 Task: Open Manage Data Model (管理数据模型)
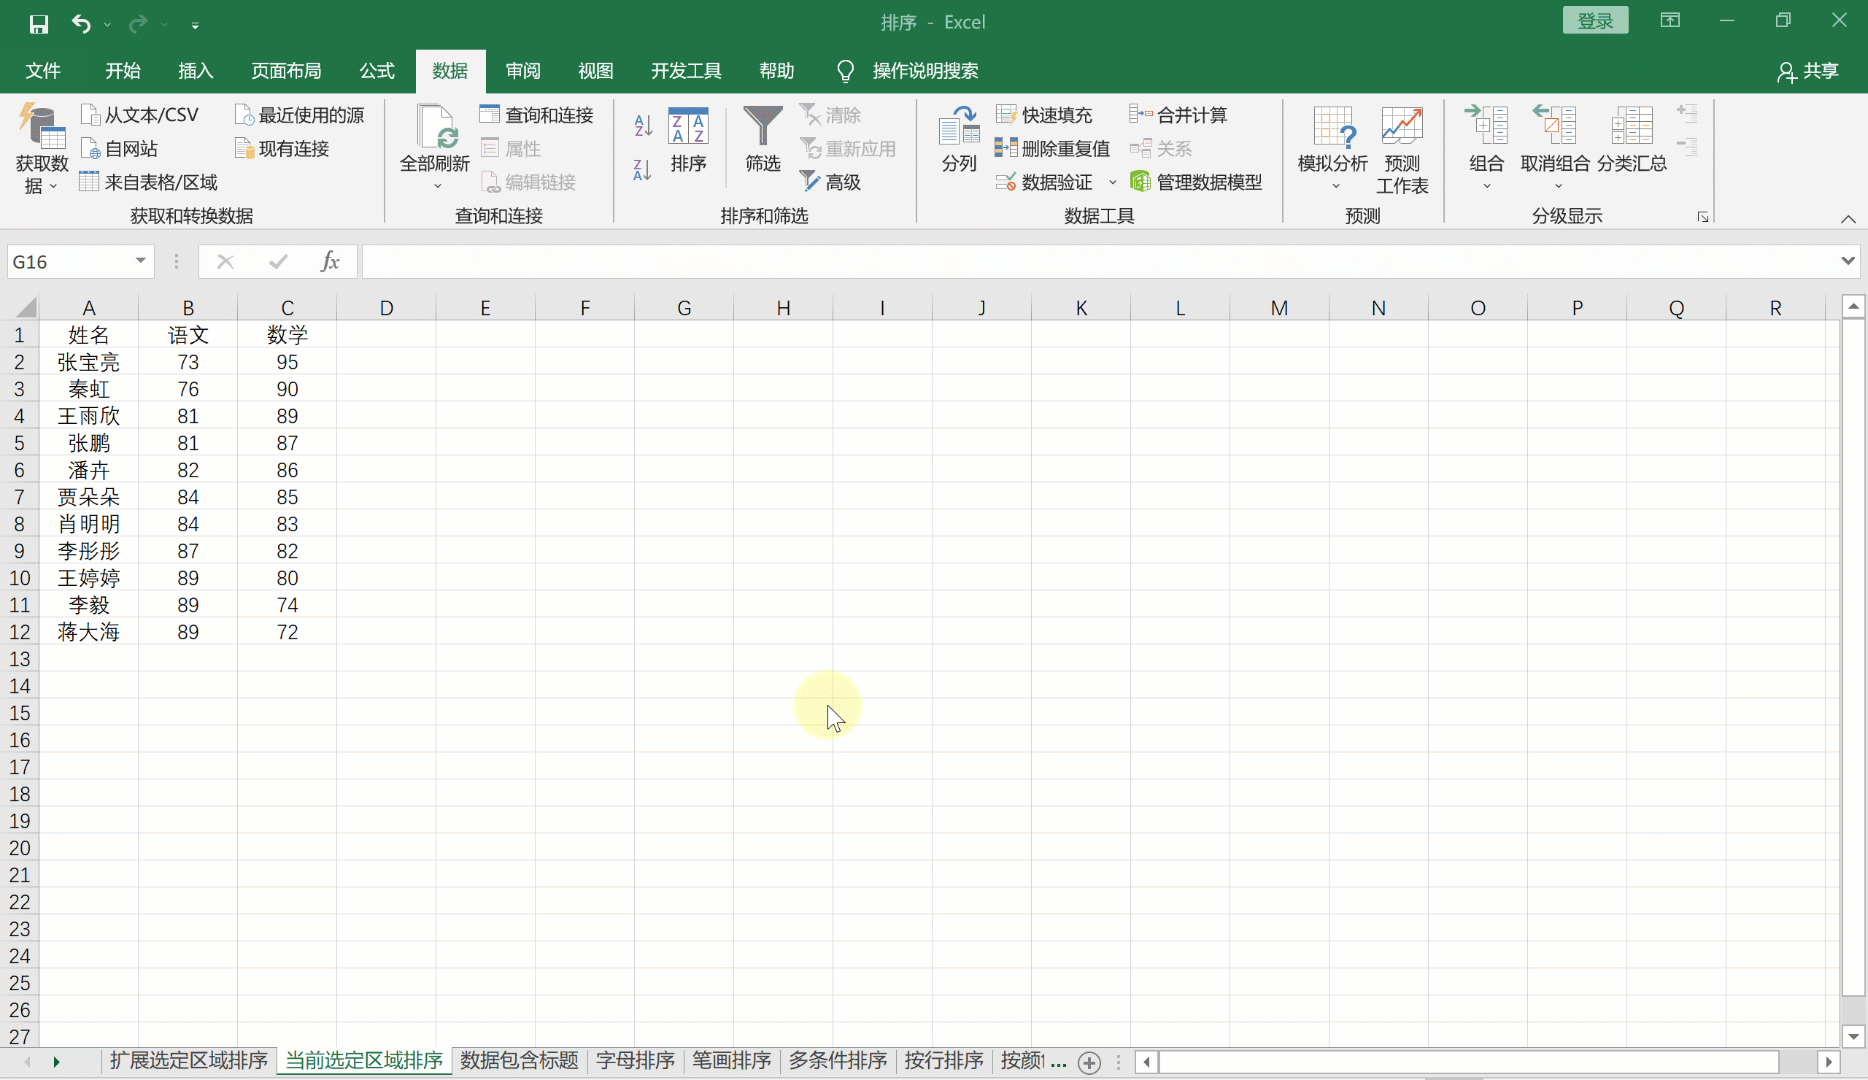1196,182
